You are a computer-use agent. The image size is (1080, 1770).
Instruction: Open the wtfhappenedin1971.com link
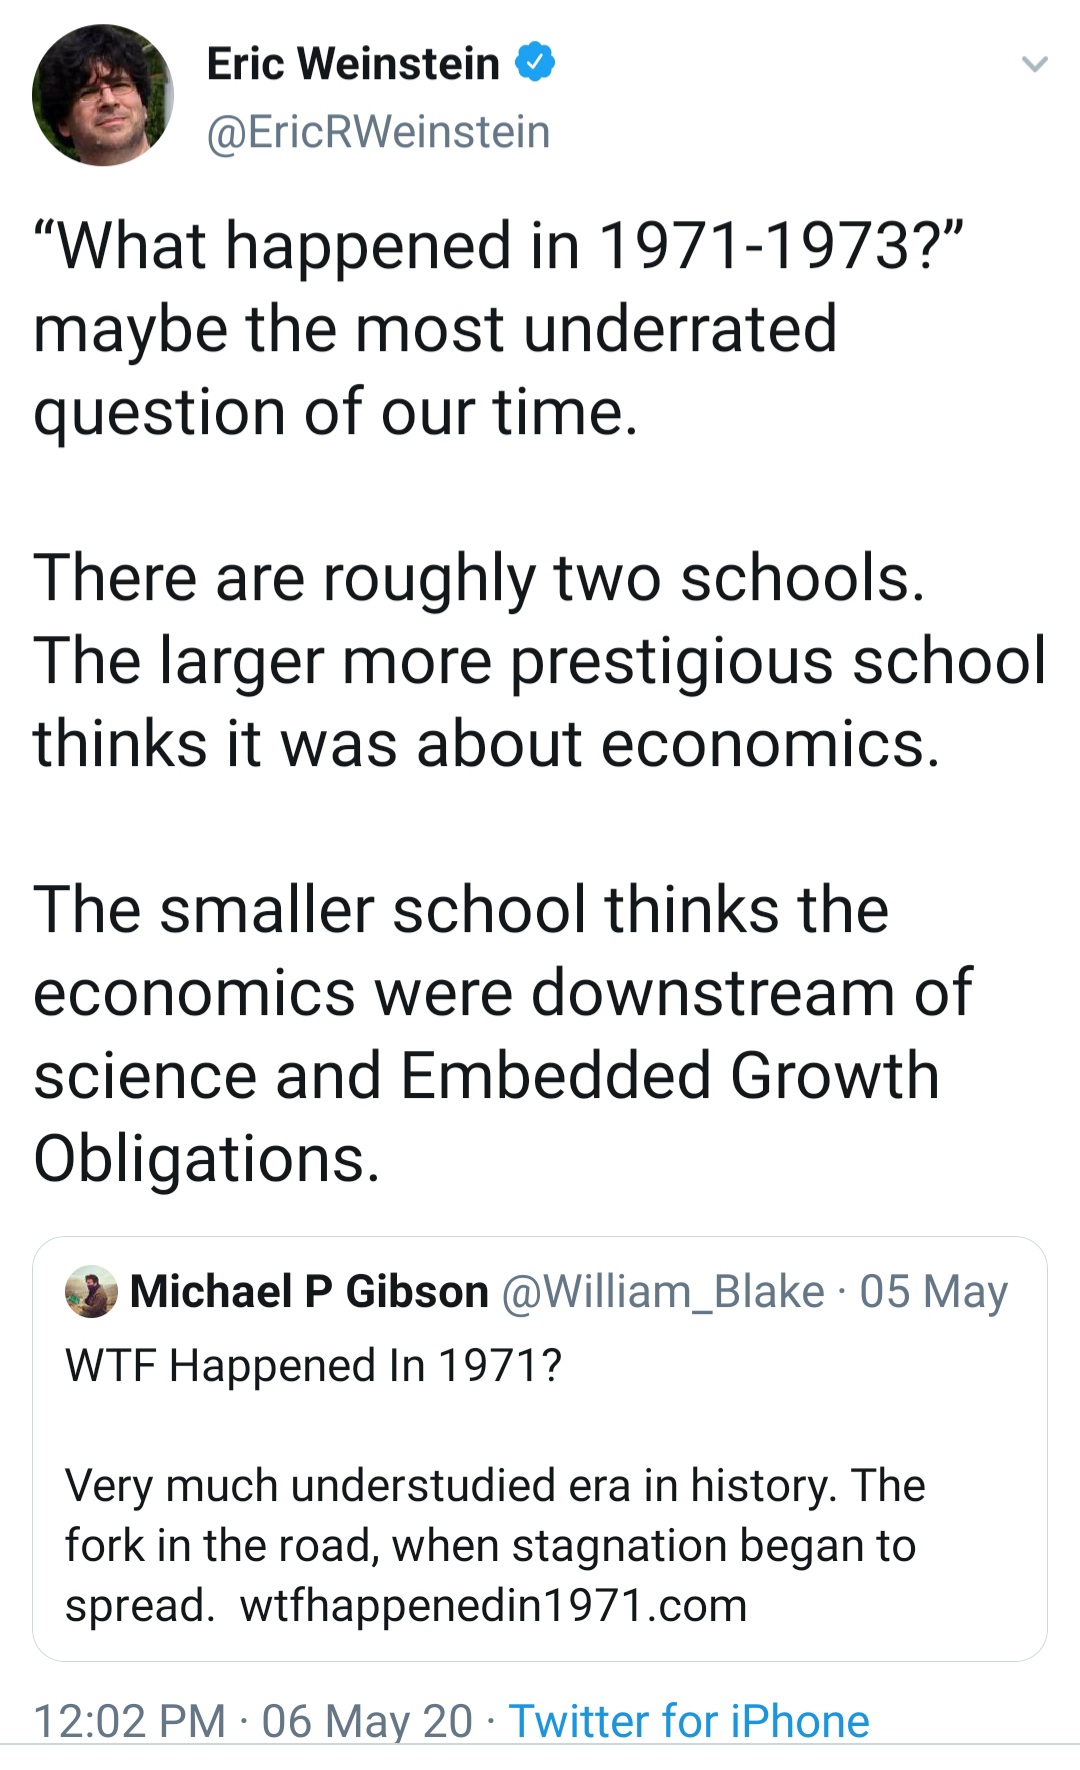(x=493, y=1605)
